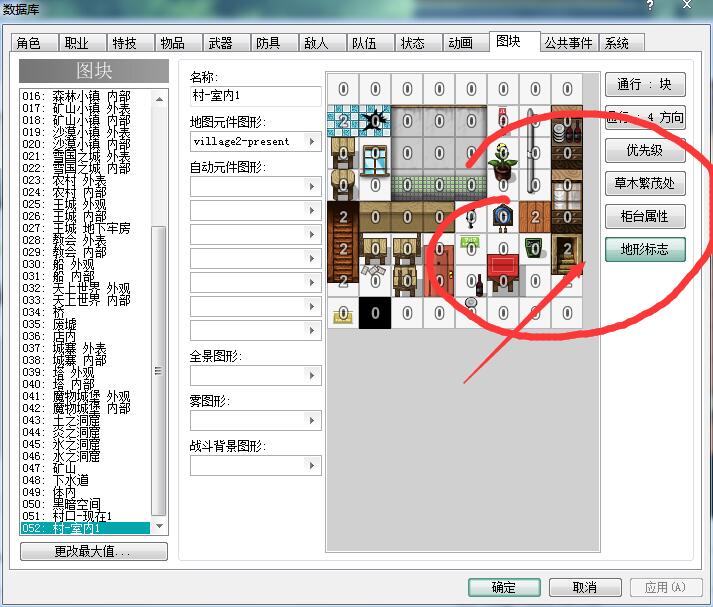
Task: Select list entry 027: 王城 地下牢房
Action: (85, 228)
